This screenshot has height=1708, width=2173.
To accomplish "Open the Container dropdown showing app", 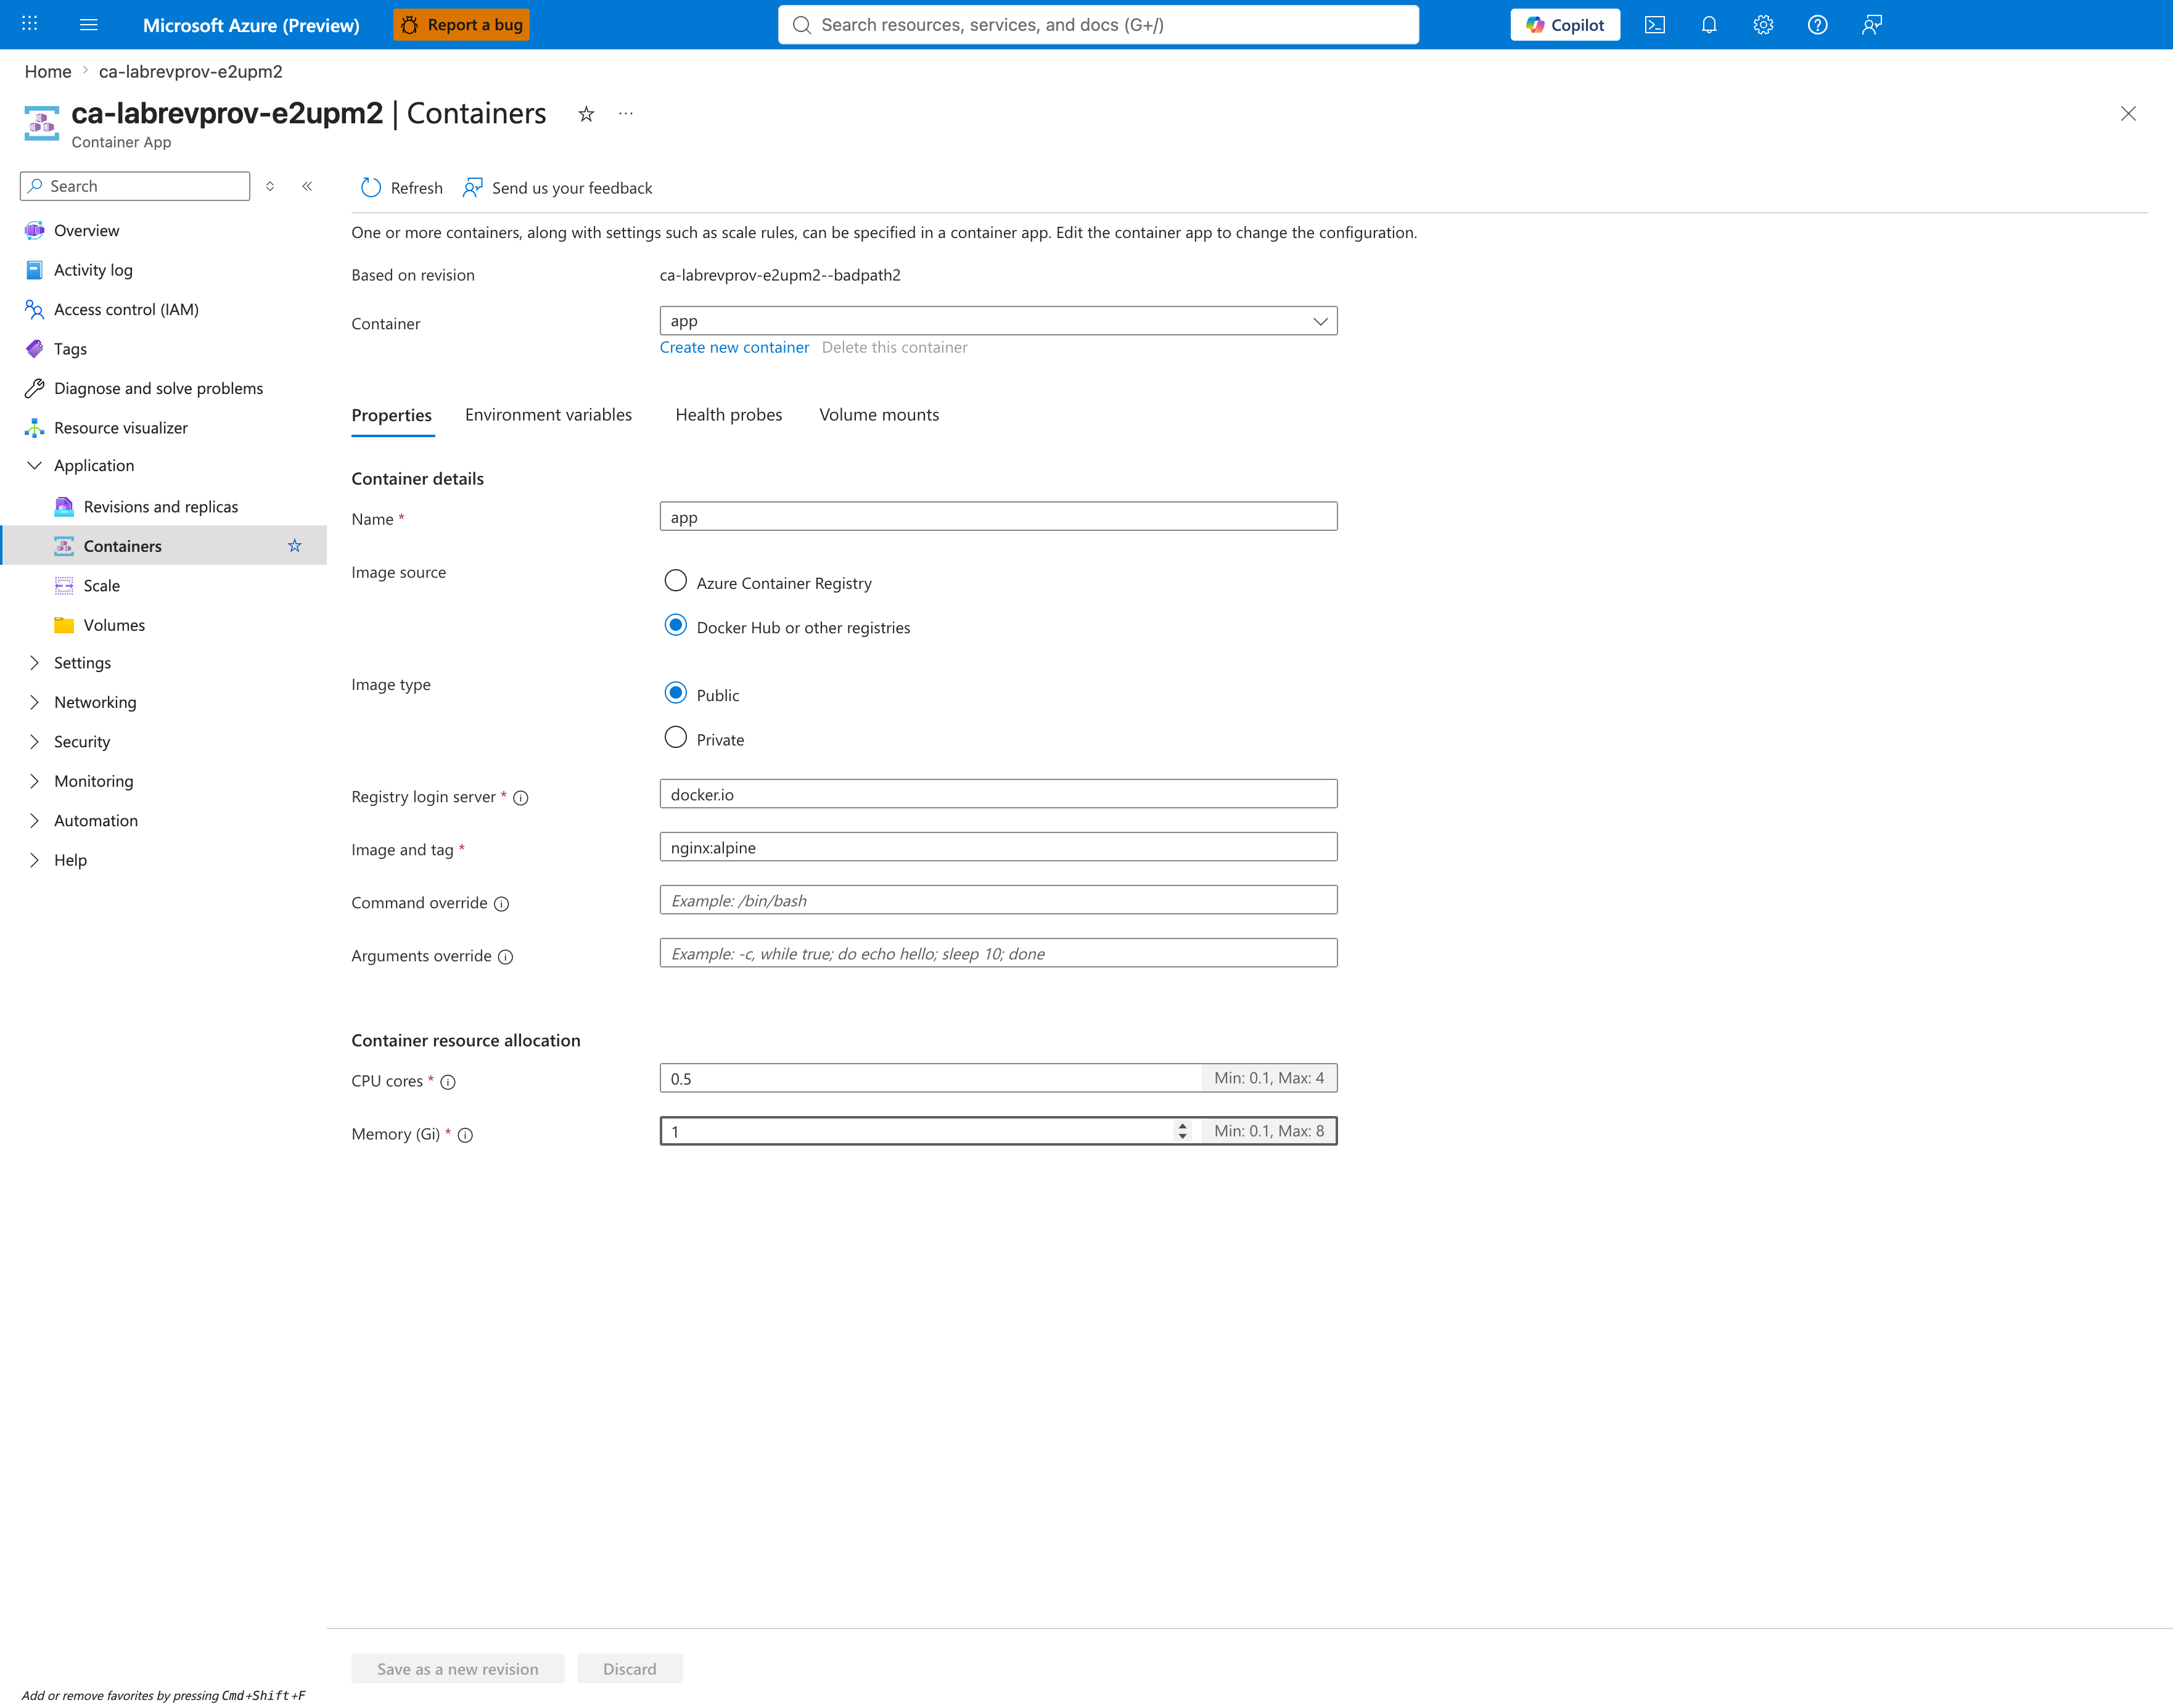I will point(998,321).
